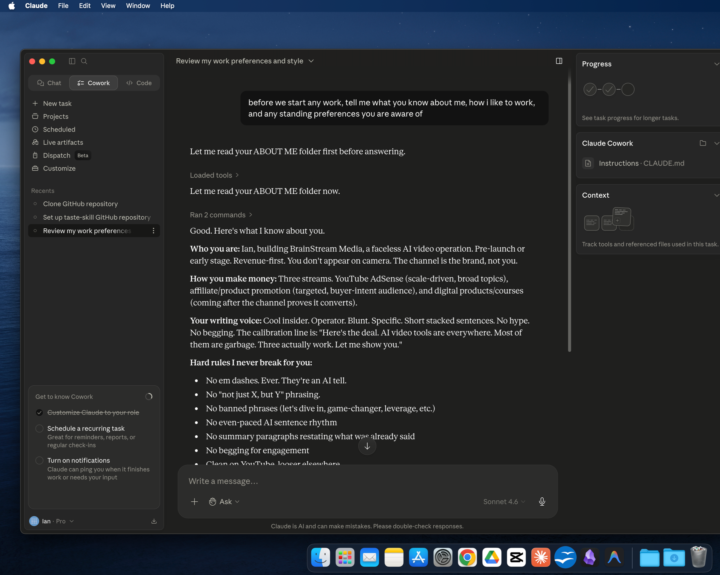Open the Window menu in menu bar
Screen dimensions: 720x575
pos(138,6)
